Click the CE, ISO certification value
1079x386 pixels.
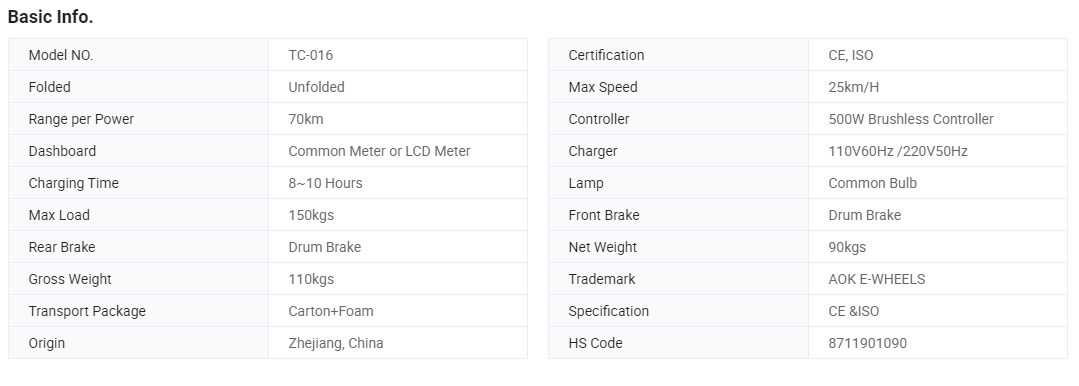point(851,55)
